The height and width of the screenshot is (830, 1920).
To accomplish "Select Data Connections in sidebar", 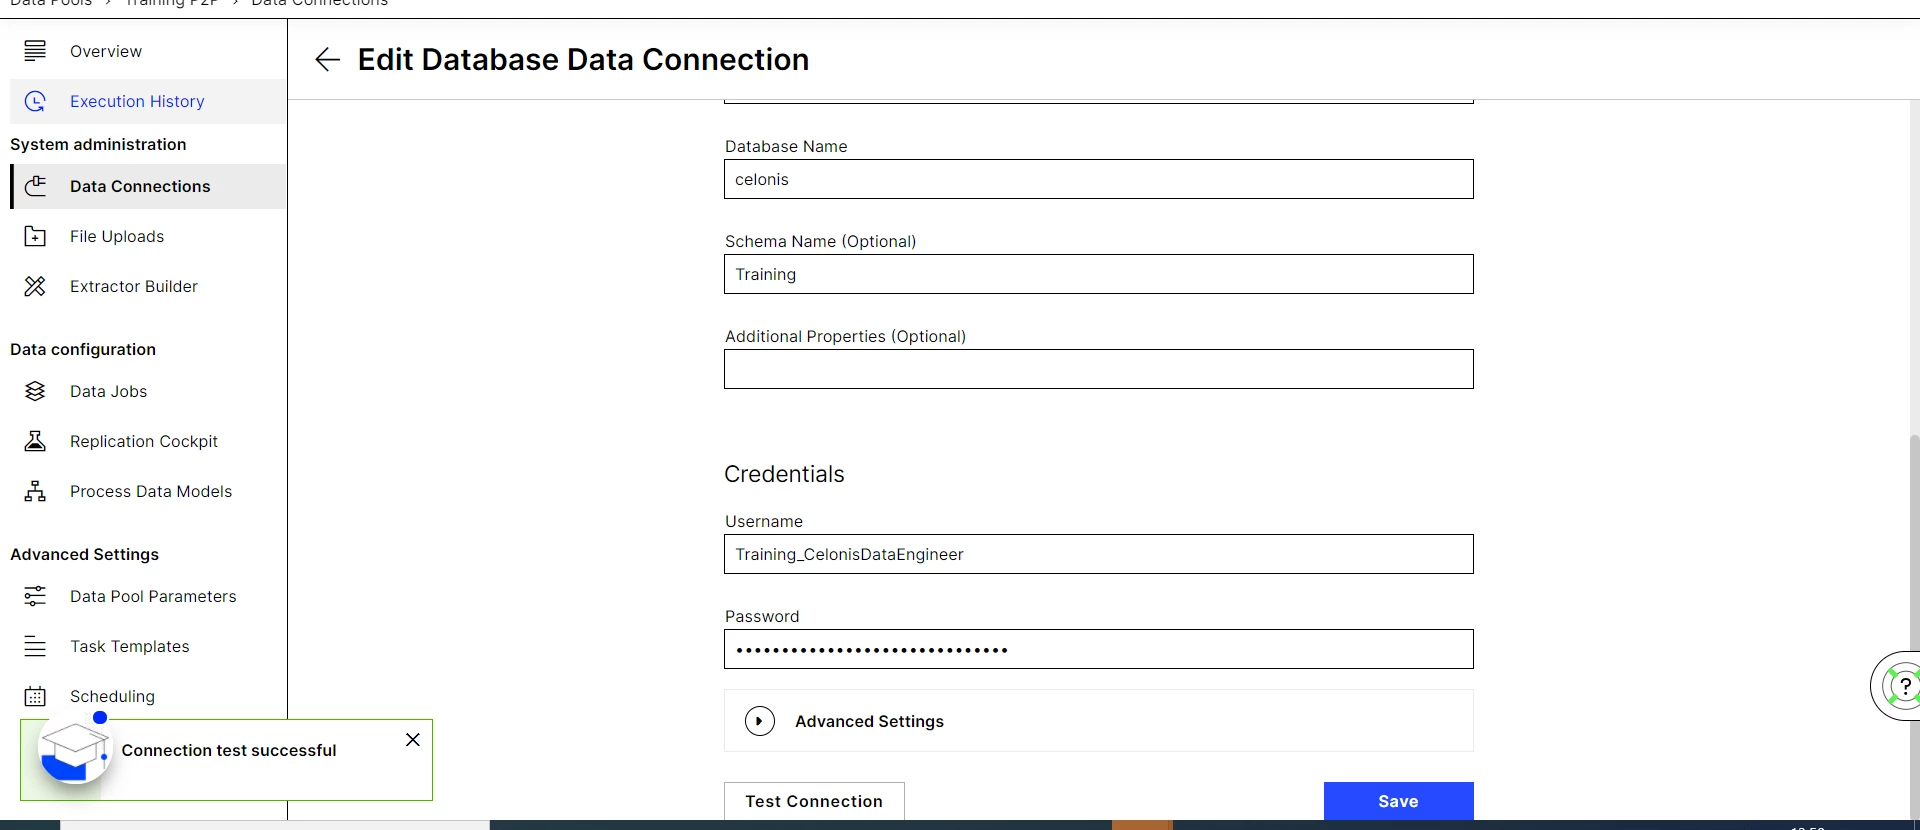I will coord(140,186).
